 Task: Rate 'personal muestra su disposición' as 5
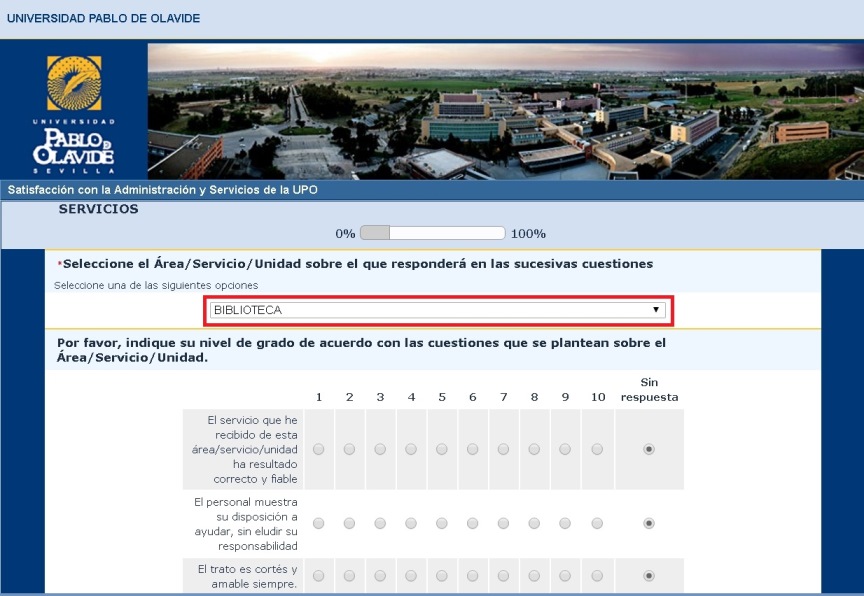point(442,523)
